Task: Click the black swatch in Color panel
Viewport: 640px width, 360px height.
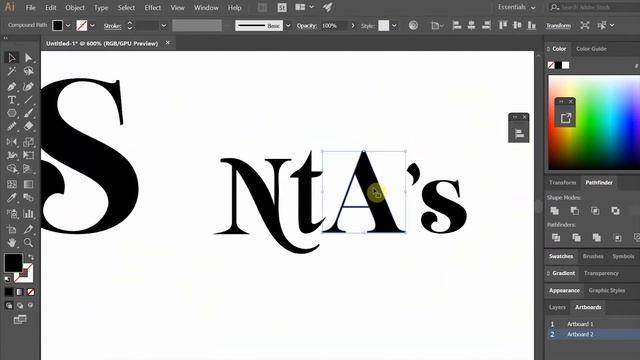Action: [x=558, y=65]
